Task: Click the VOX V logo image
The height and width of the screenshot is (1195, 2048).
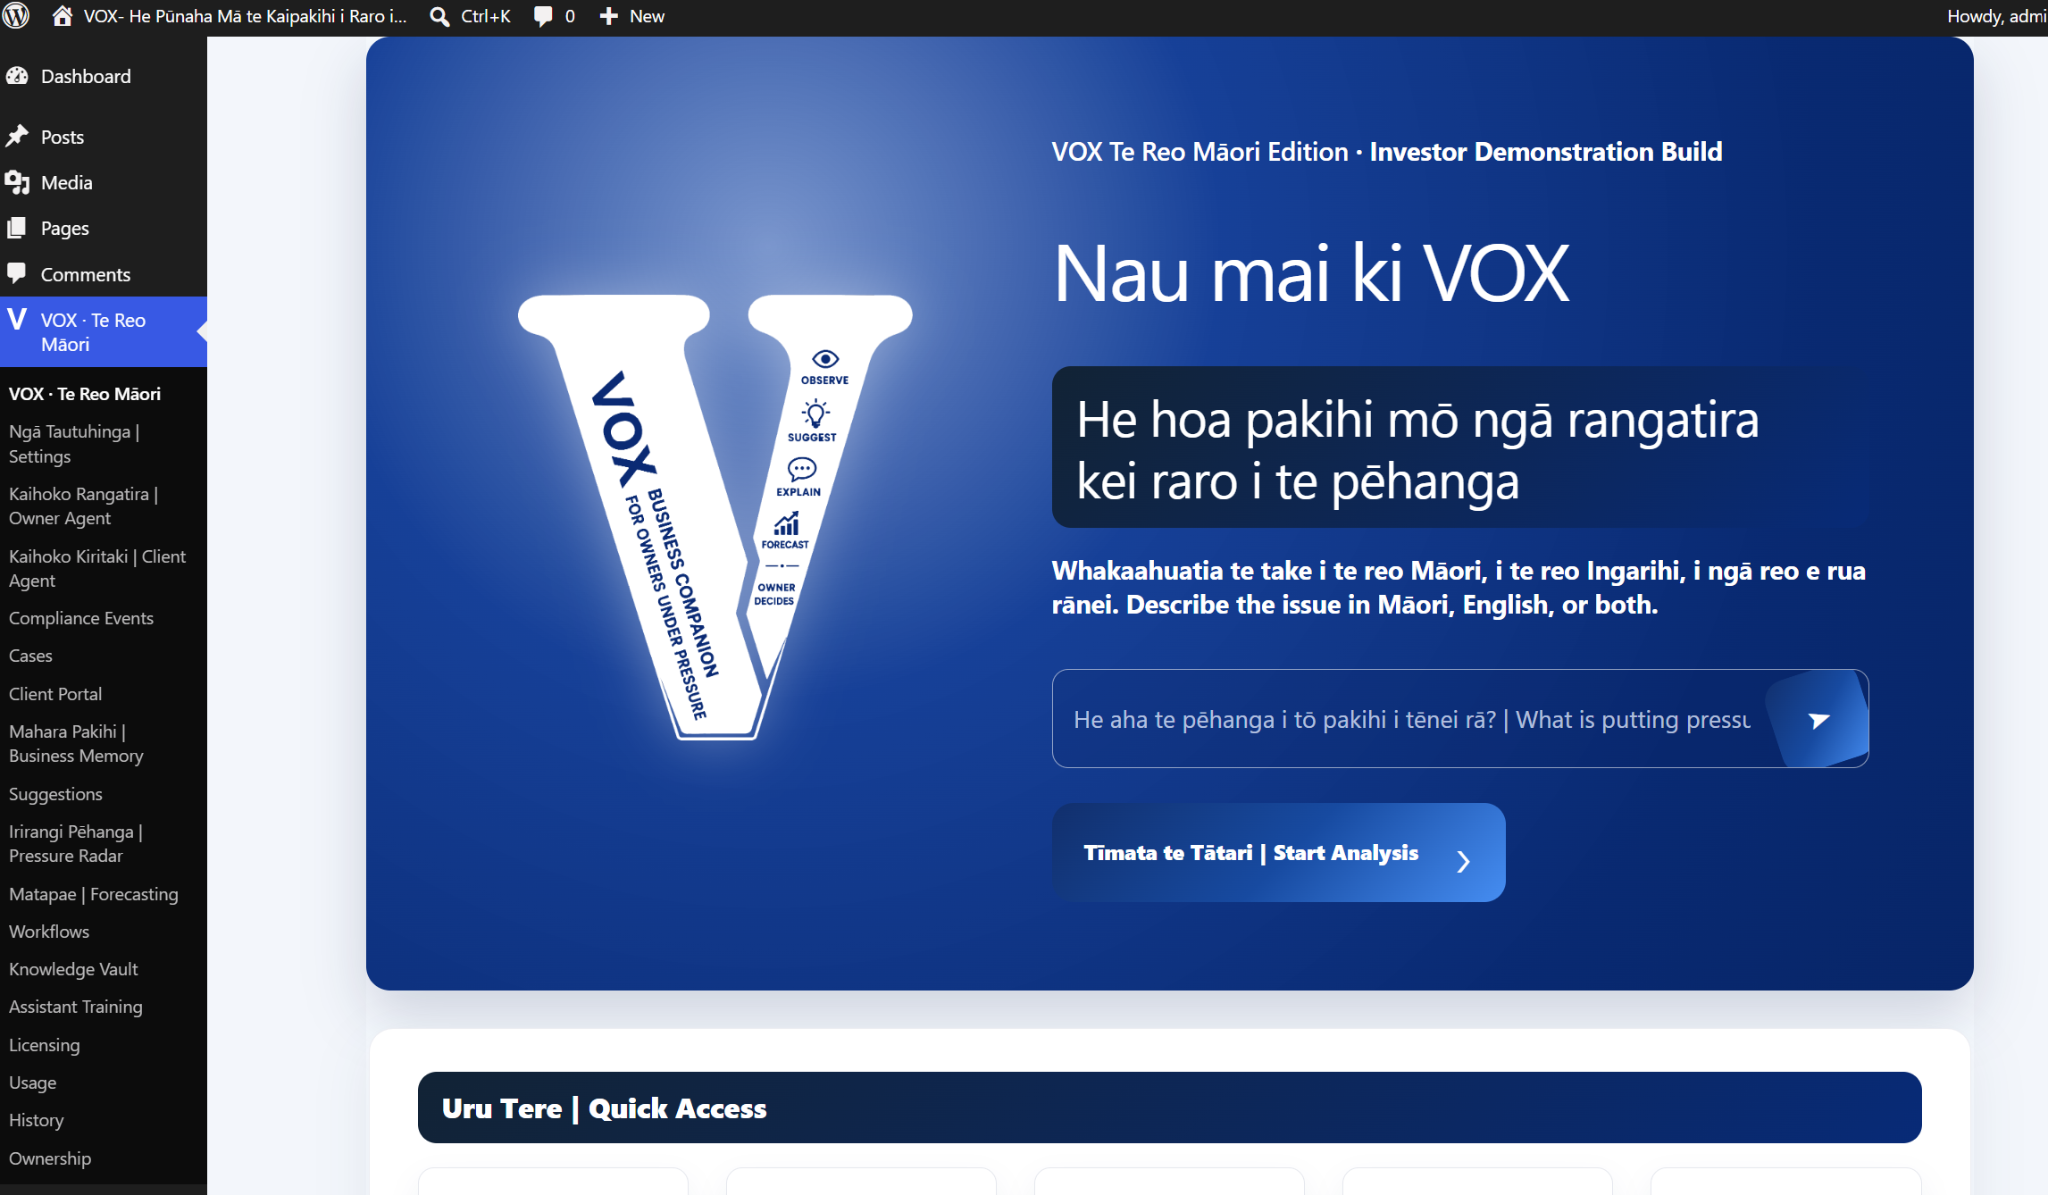Action: tap(715, 517)
